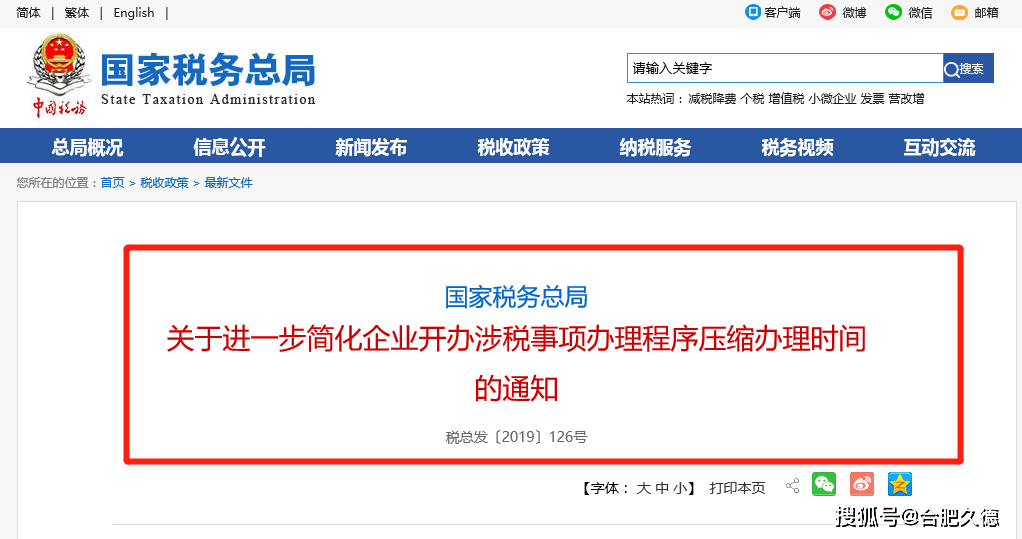The image size is (1022, 539).
Task: Click the 搜索 search button
Action: click(x=968, y=68)
